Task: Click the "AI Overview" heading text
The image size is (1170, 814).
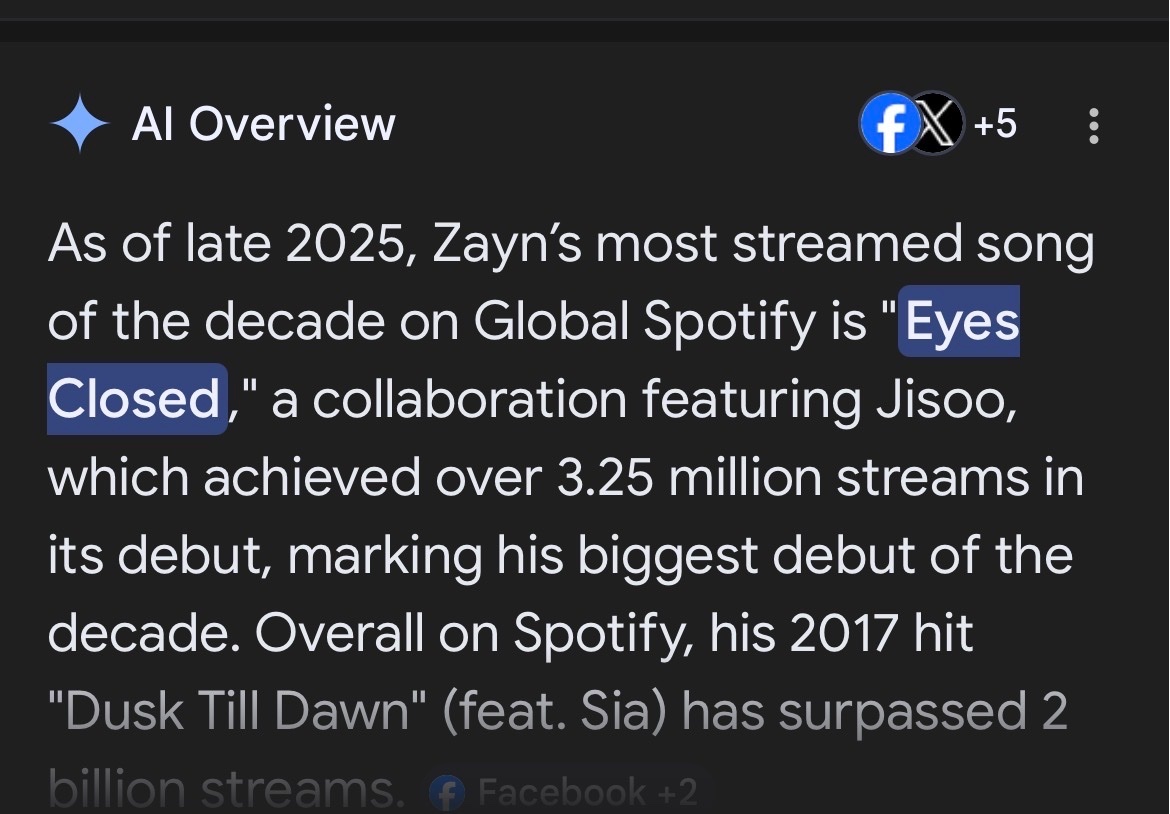Action: (263, 125)
